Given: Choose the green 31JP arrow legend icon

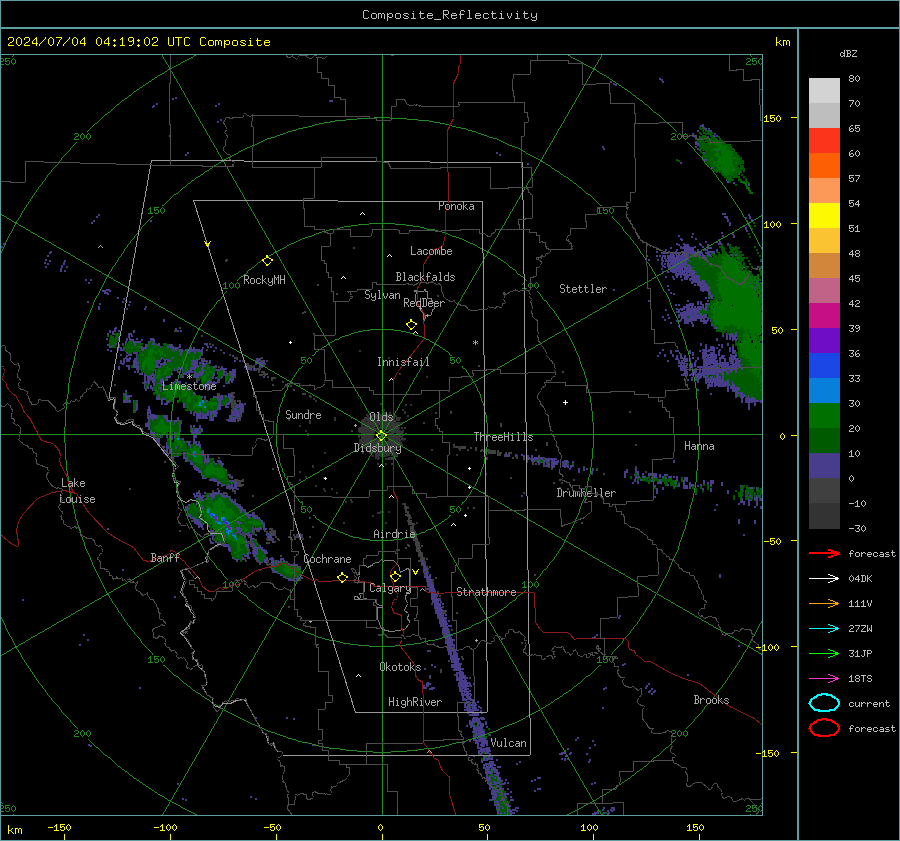Looking at the screenshot, I should pyautogui.click(x=824, y=653).
